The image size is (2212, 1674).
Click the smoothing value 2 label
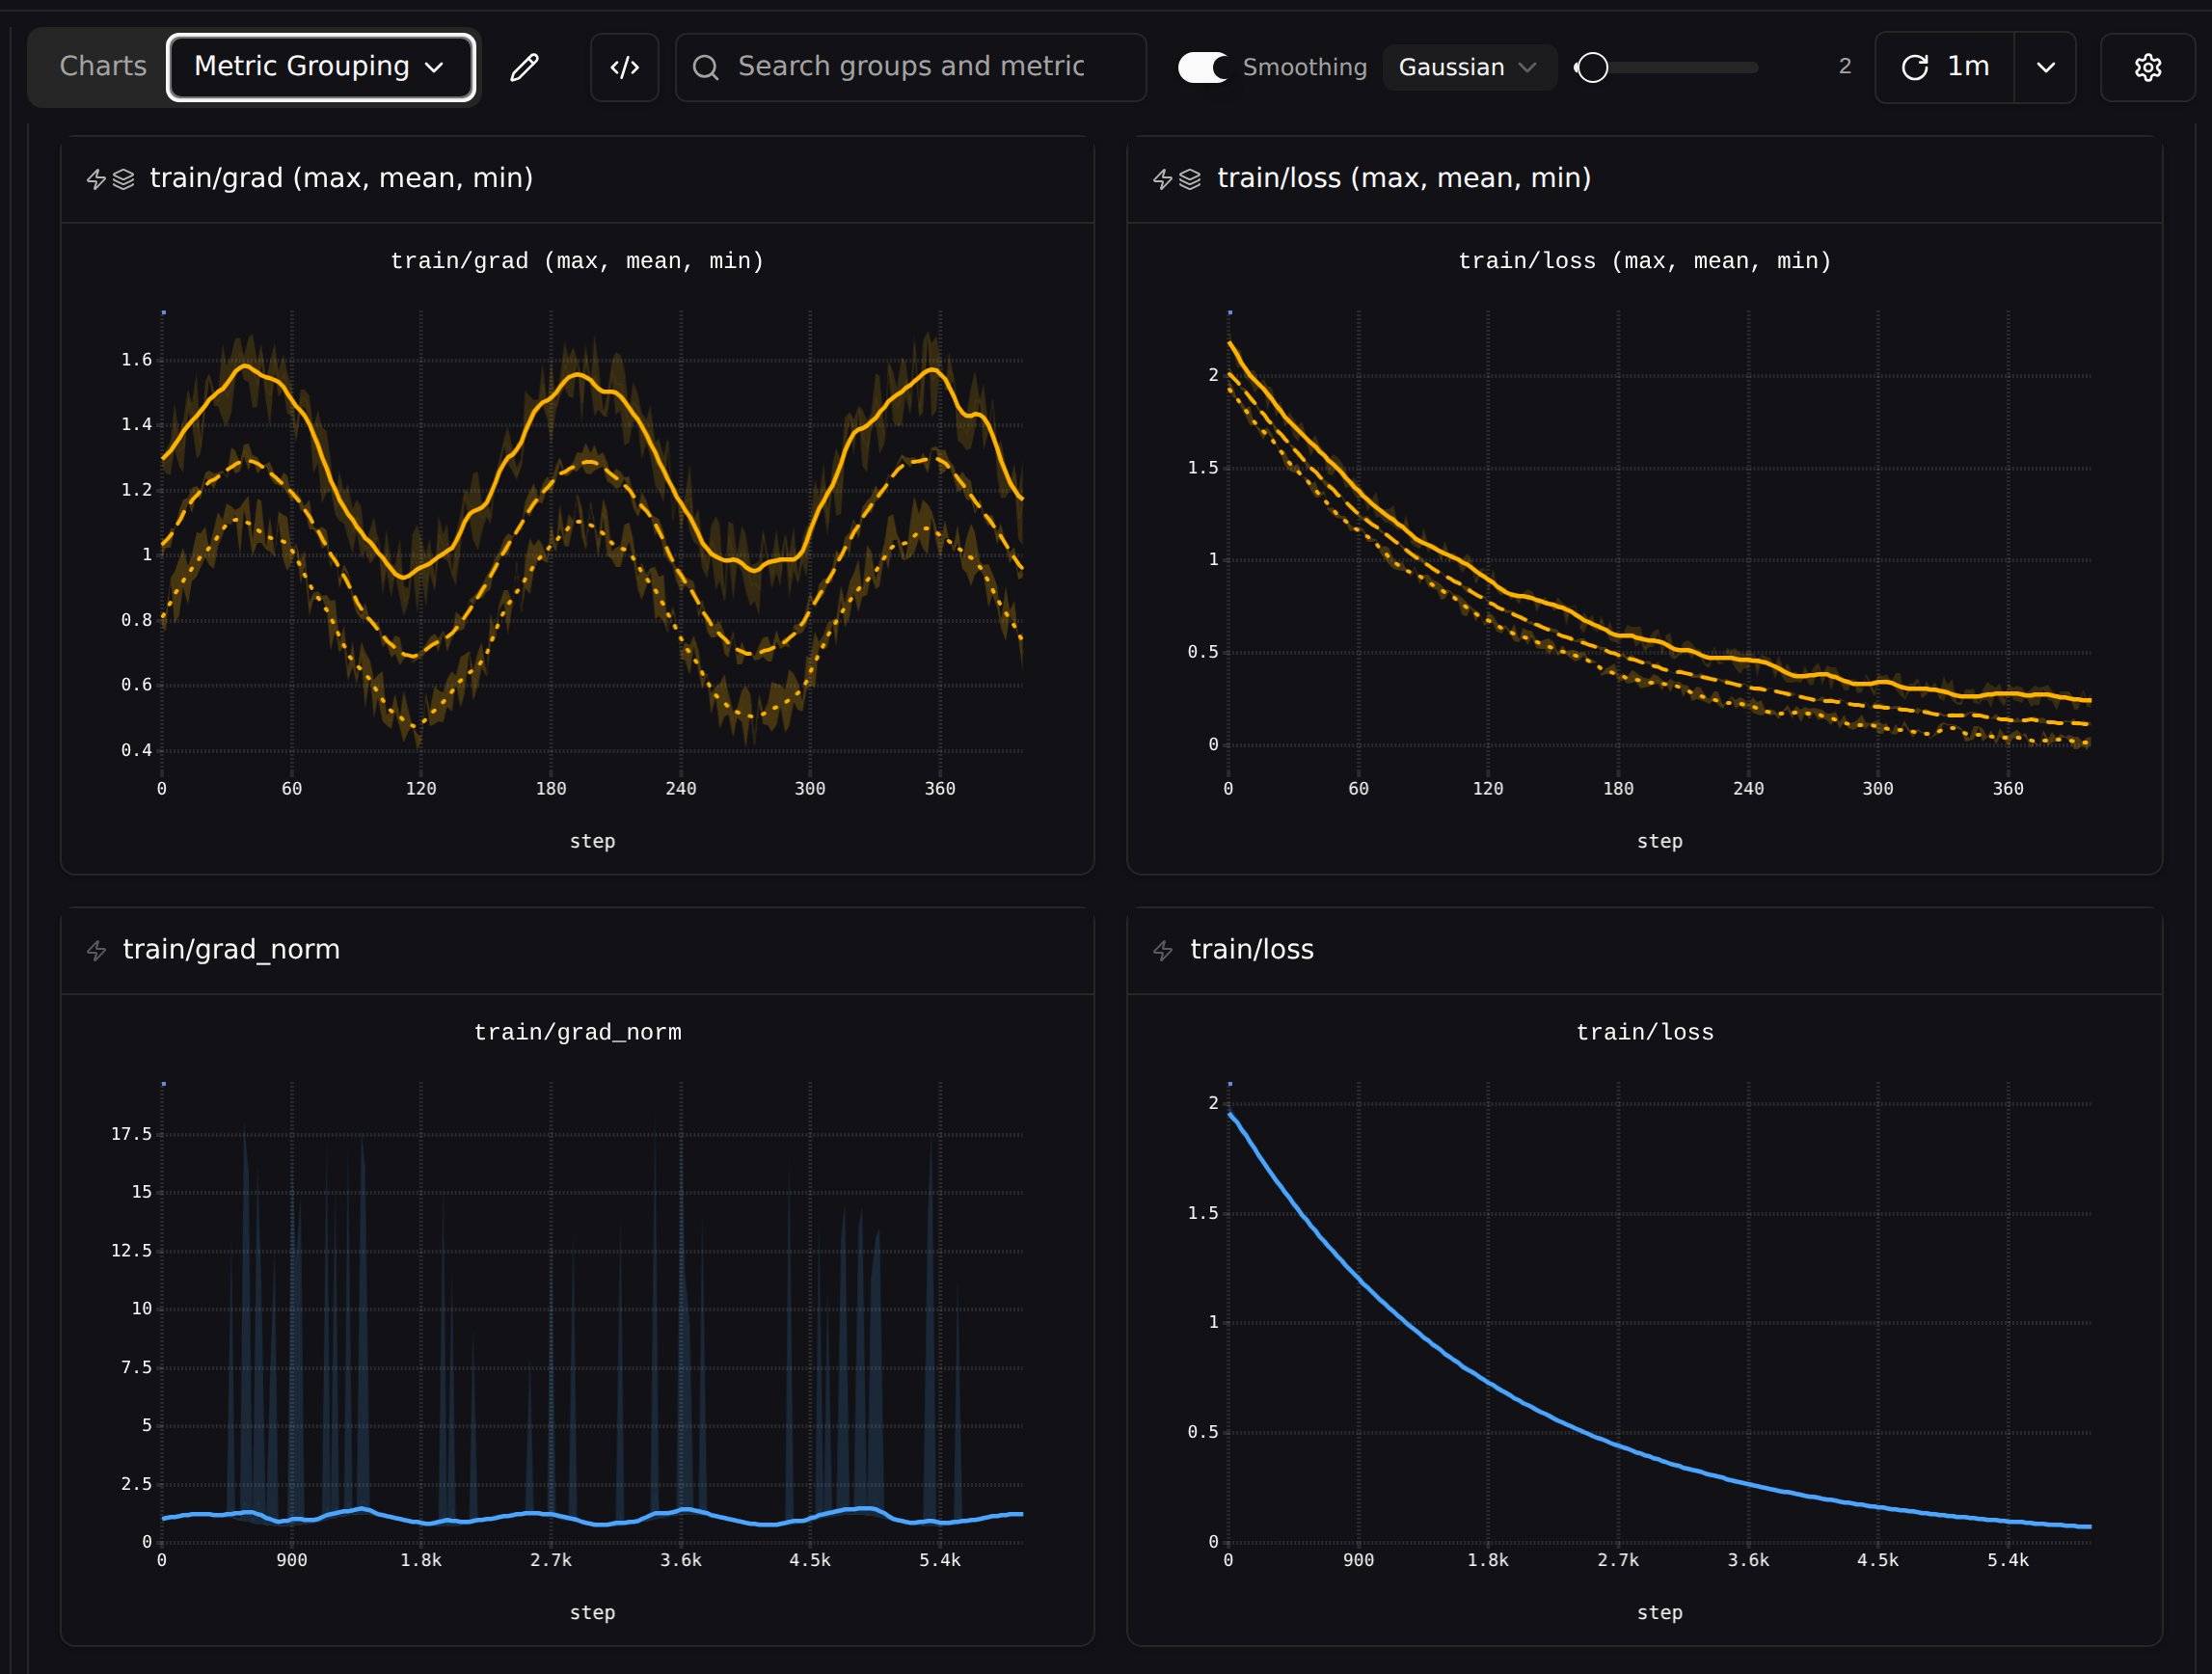[1844, 67]
